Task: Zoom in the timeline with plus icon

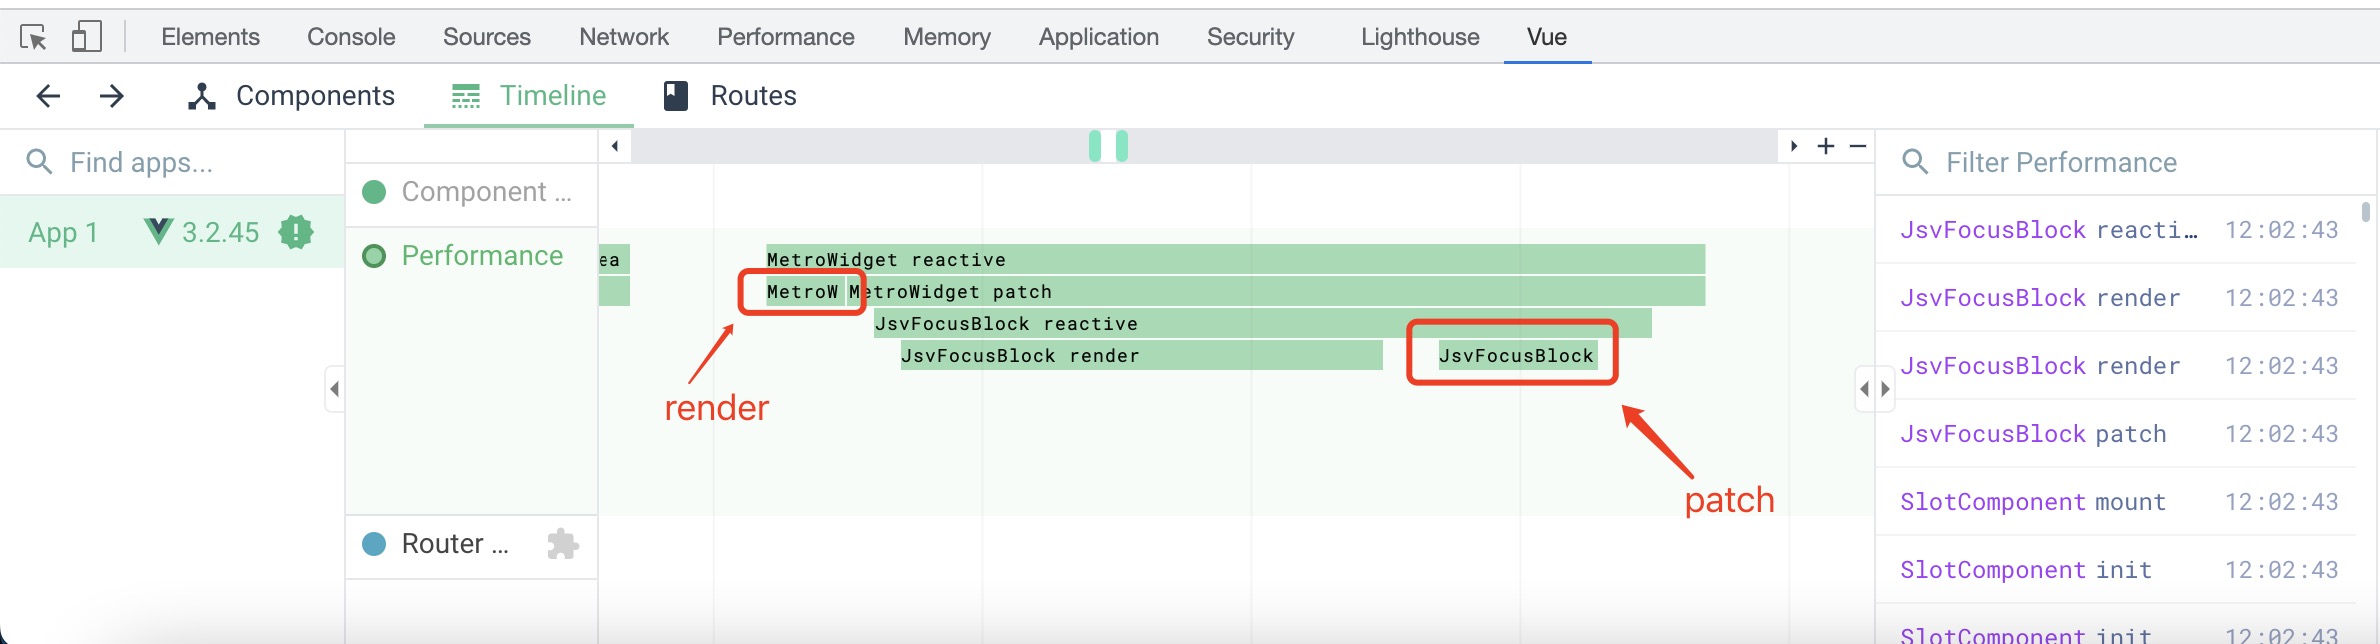Action: 1826,146
